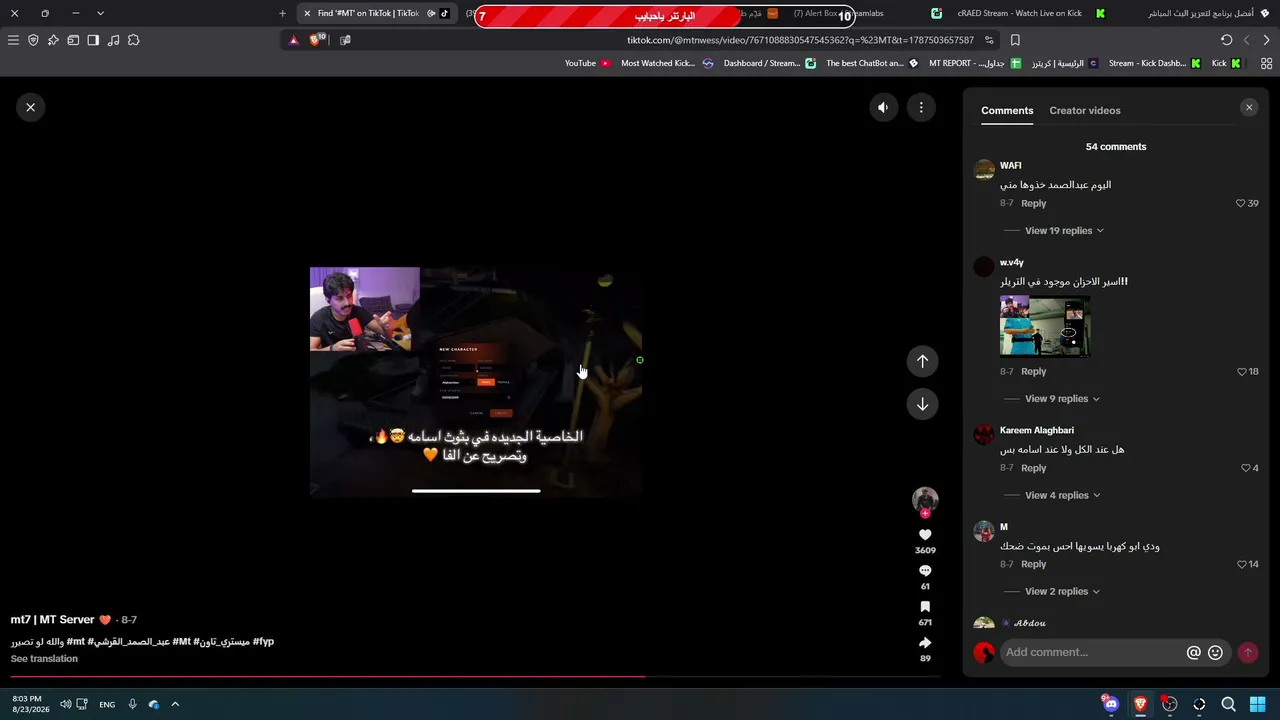Save video with bookmark icon

(925, 607)
